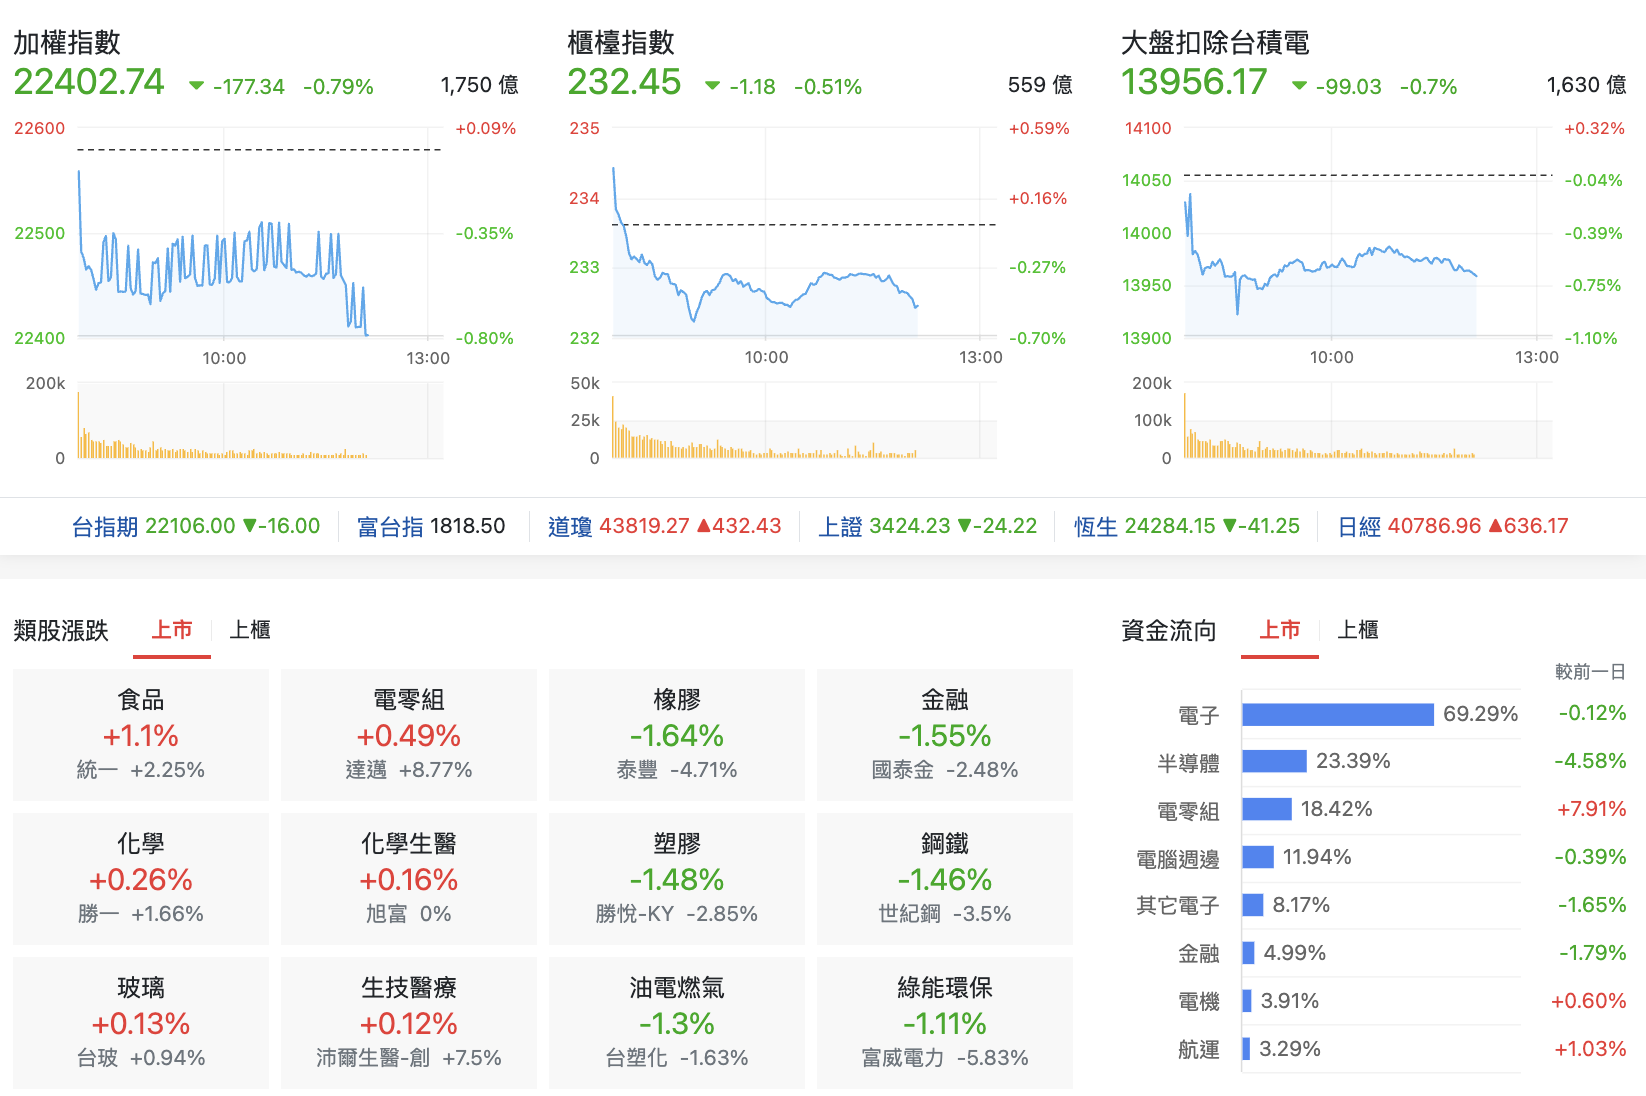Image resolution: width=1646 pixels, height=1096 pixels.
Task: Click the -4.58% change for 半導體
Action: click(x=1590, y=761)
